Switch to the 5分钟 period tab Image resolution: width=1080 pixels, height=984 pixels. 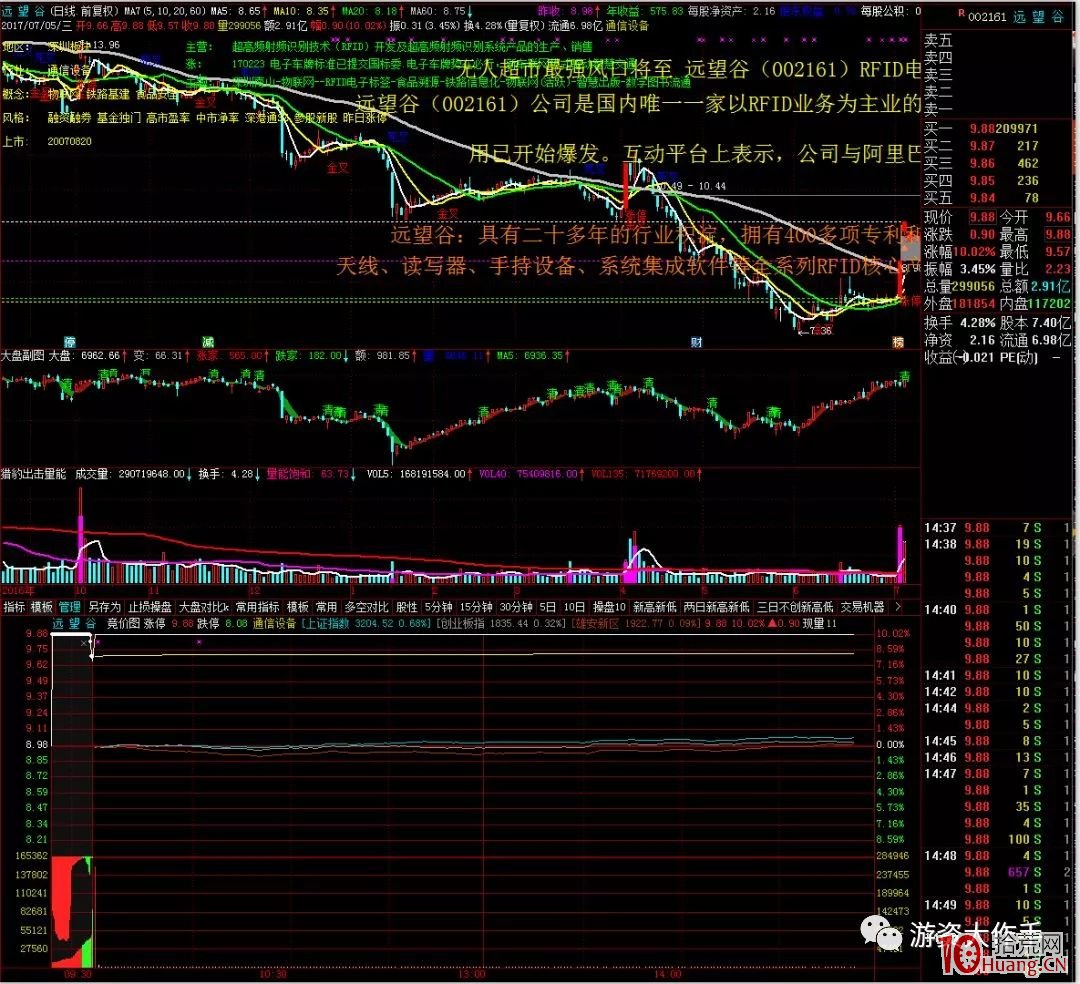[436, 606]
